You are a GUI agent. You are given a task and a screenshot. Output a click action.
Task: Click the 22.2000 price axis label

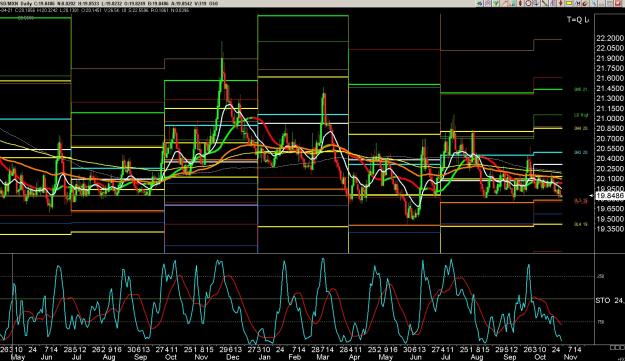coord(609,38)
